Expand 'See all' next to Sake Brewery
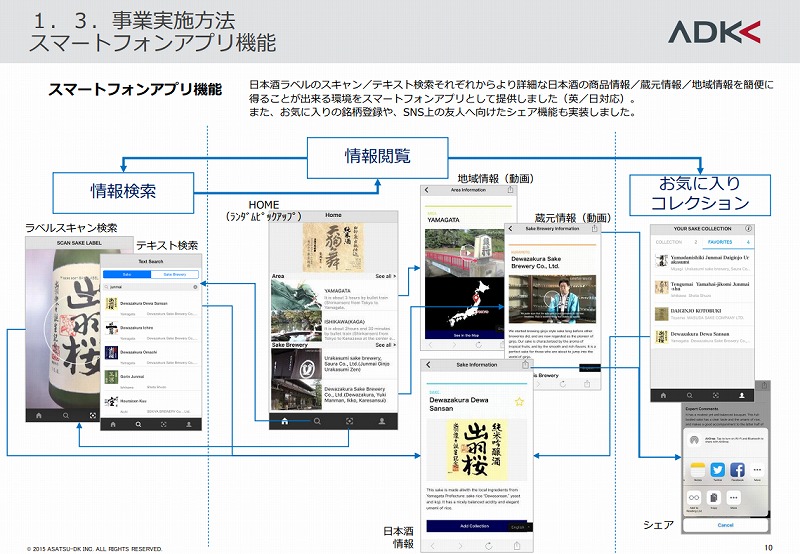 click(x=384, y=345)
